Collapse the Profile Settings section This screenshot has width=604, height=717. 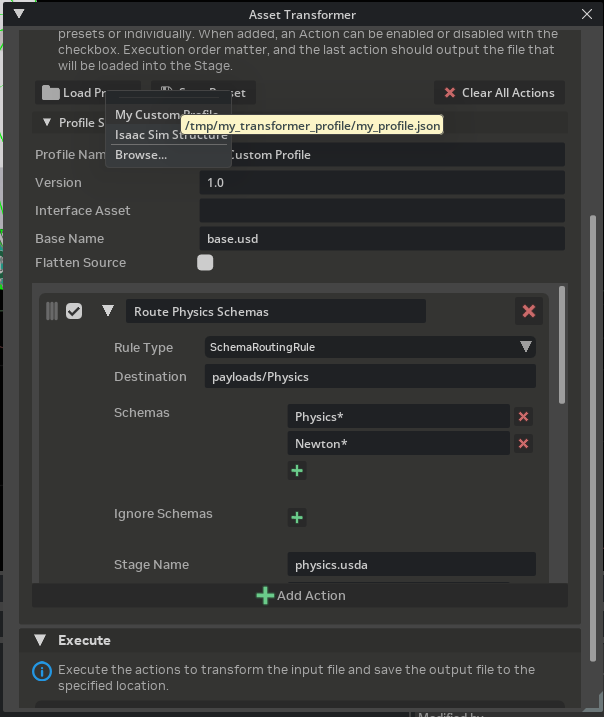tap(47, 122)
